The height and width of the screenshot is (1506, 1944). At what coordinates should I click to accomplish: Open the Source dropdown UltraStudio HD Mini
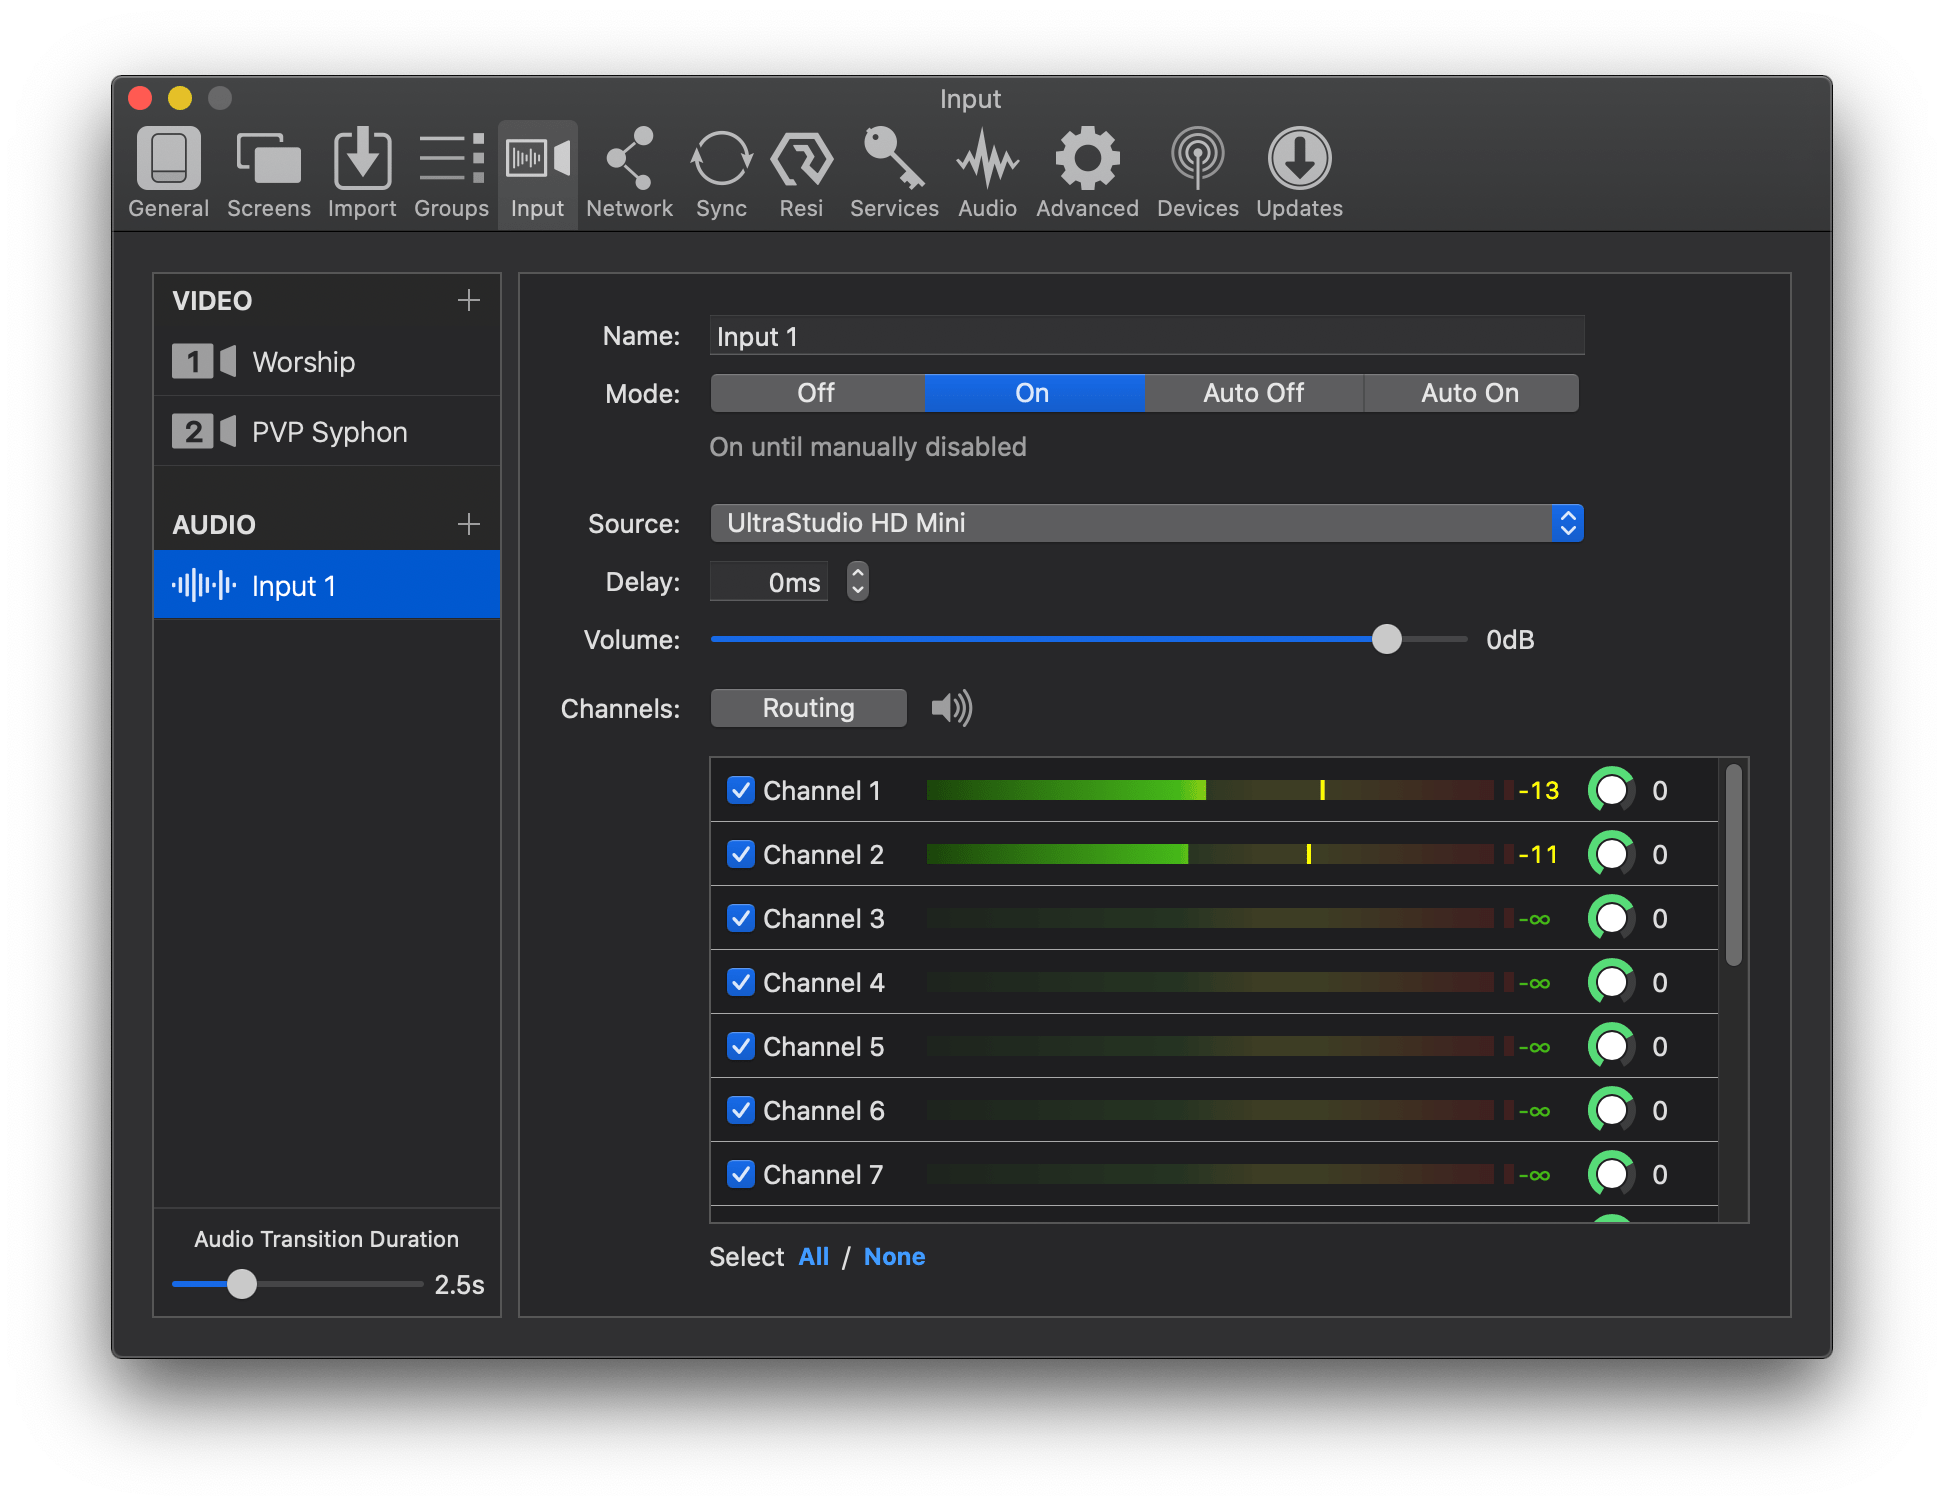coord(1146,523)
